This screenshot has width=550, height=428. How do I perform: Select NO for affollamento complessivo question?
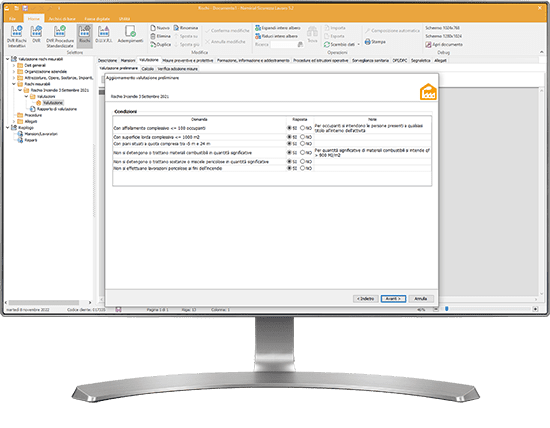pos(302,128)
